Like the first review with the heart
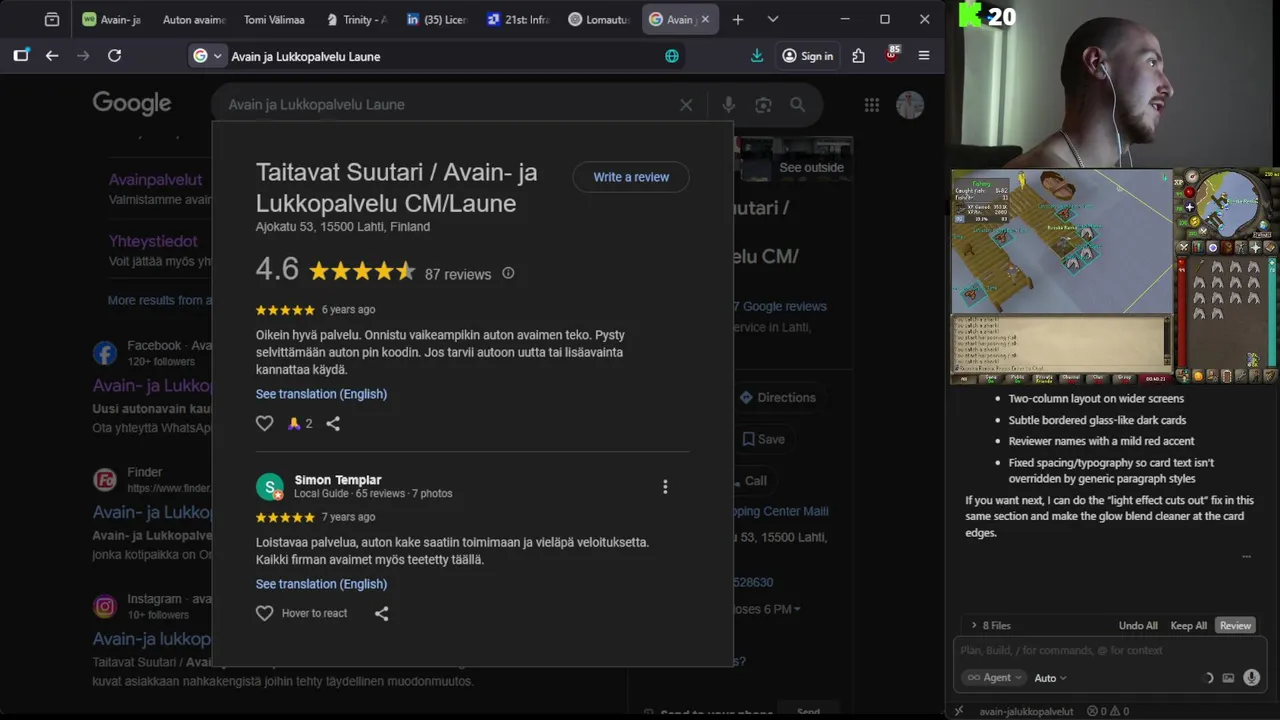1280x720 pixels. (264, 423)
